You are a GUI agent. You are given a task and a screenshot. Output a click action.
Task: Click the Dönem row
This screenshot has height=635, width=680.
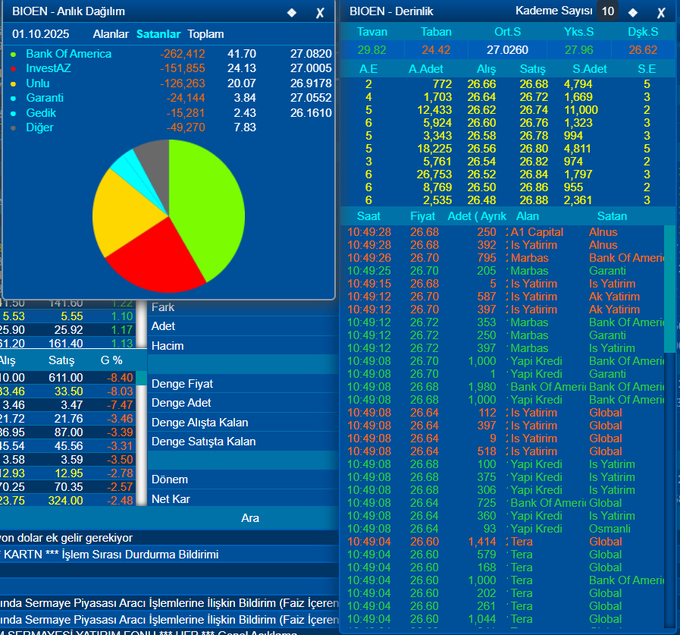pyautogui.click(x=243, y=480)
